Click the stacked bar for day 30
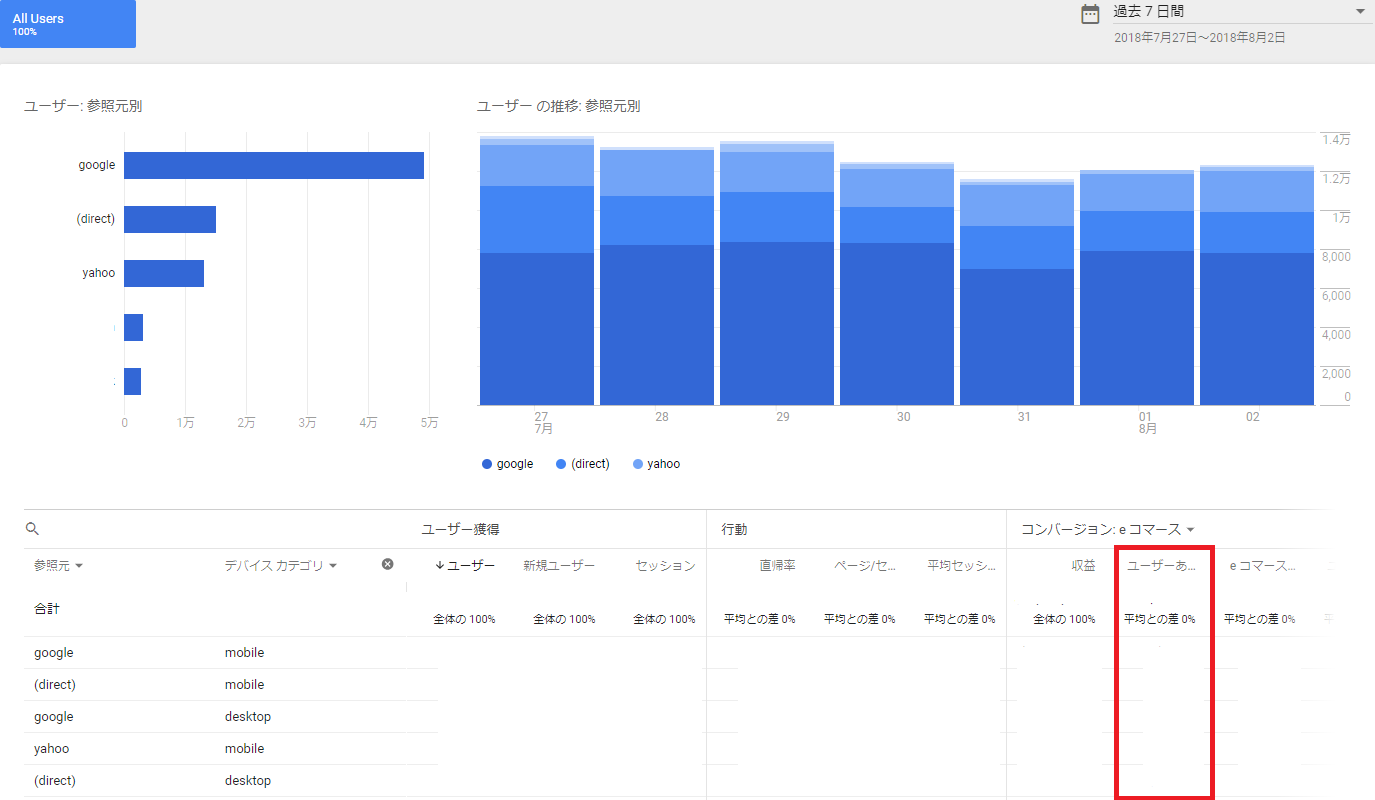Viewport: 1375px width, 800px height. point(897,283)
